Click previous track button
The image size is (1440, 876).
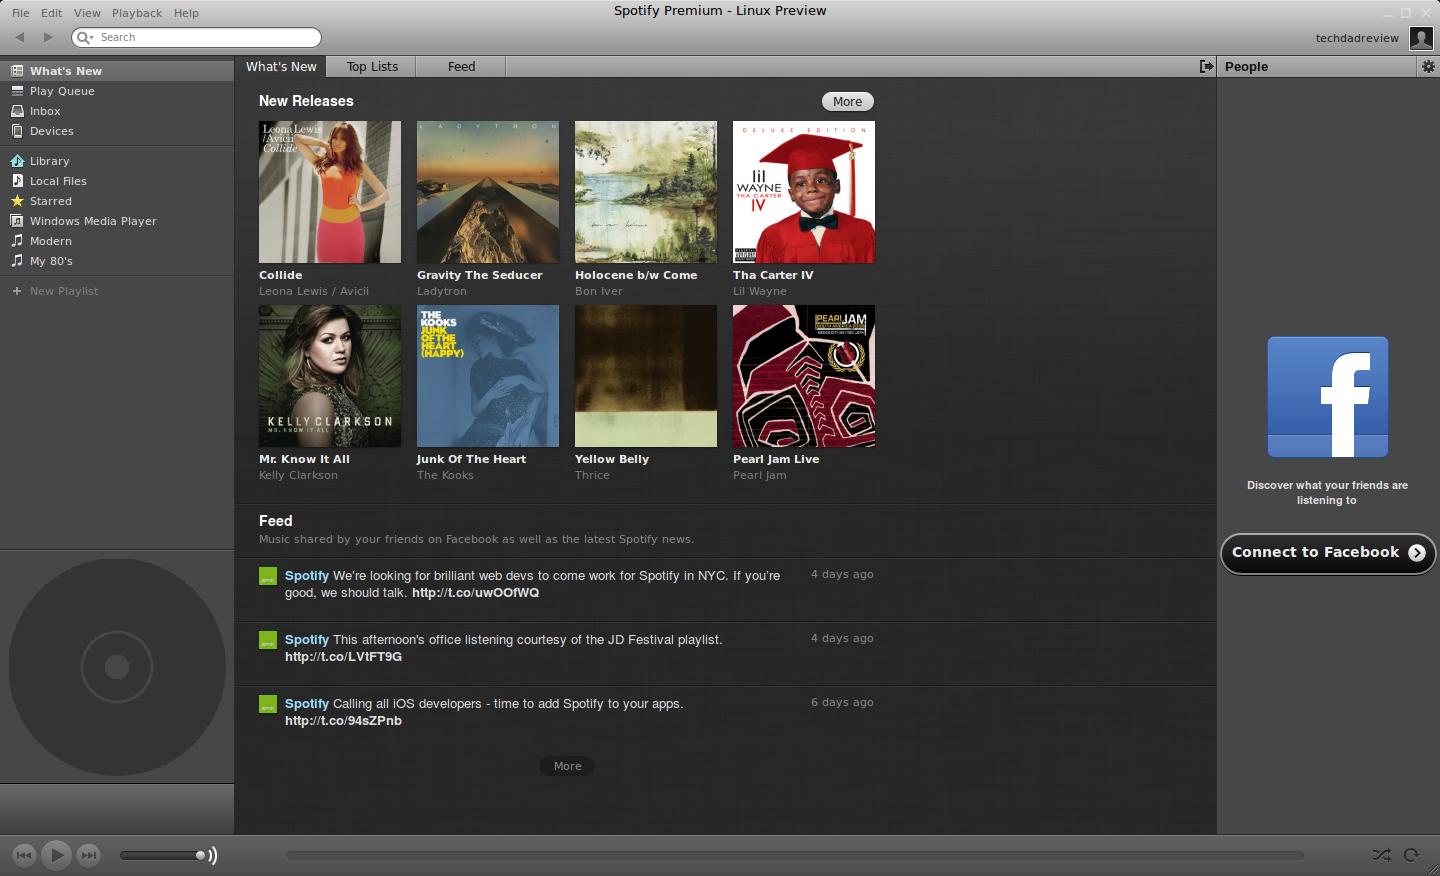click(x=24, y=855)
